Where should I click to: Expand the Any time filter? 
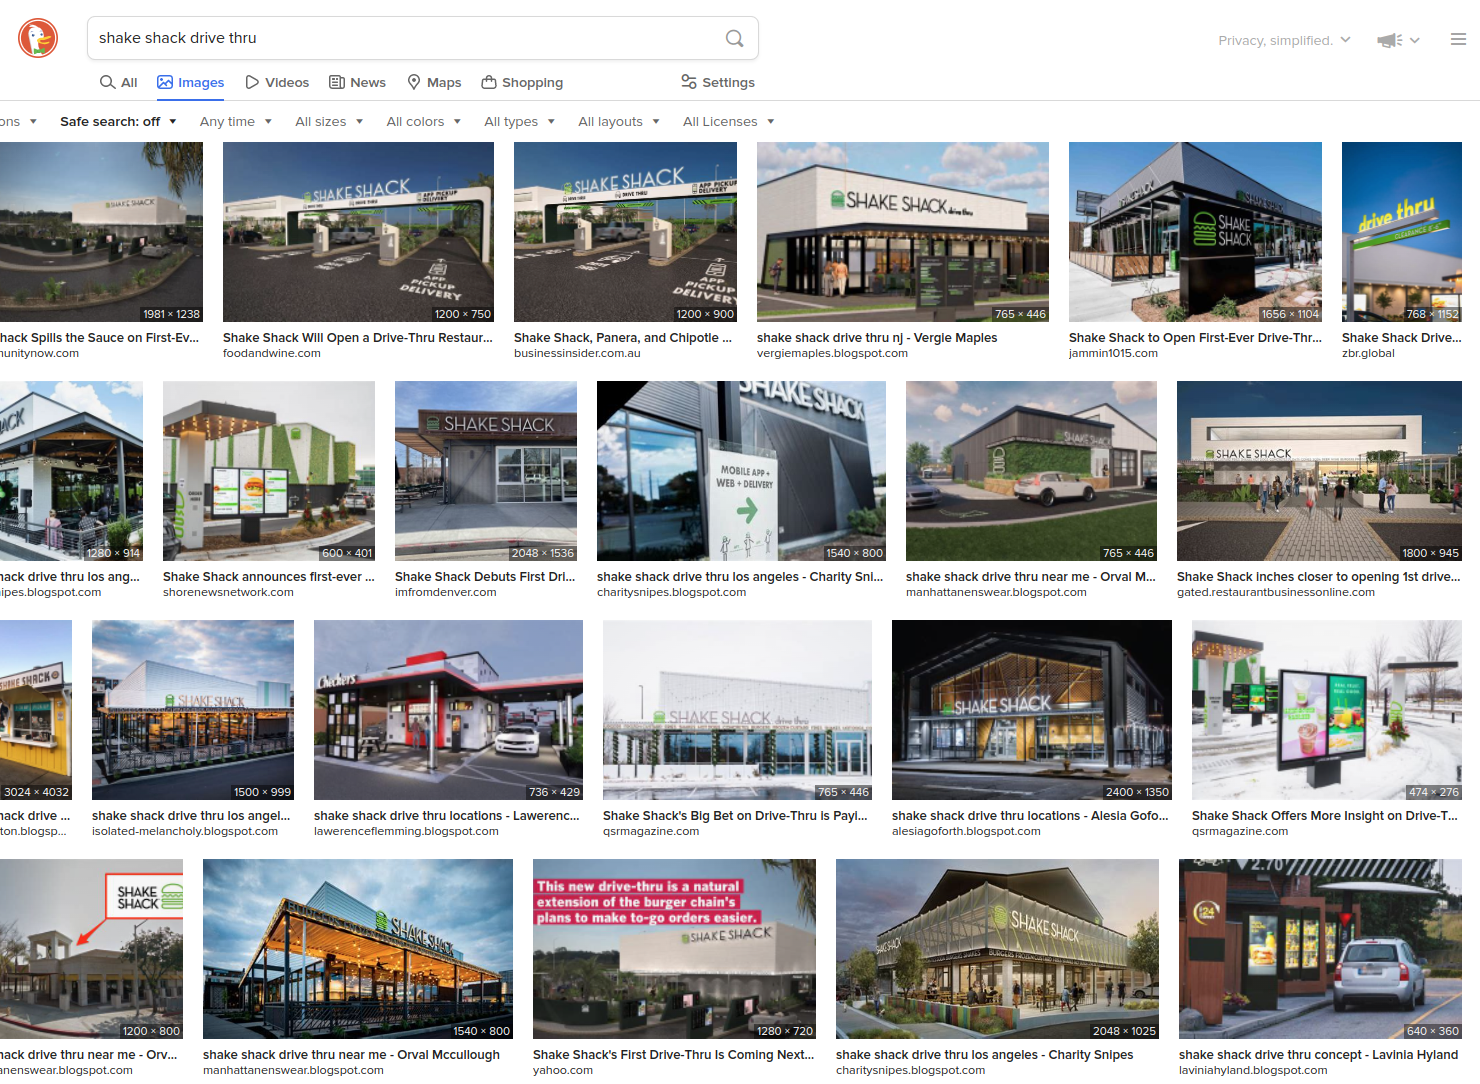click(235, 122)
